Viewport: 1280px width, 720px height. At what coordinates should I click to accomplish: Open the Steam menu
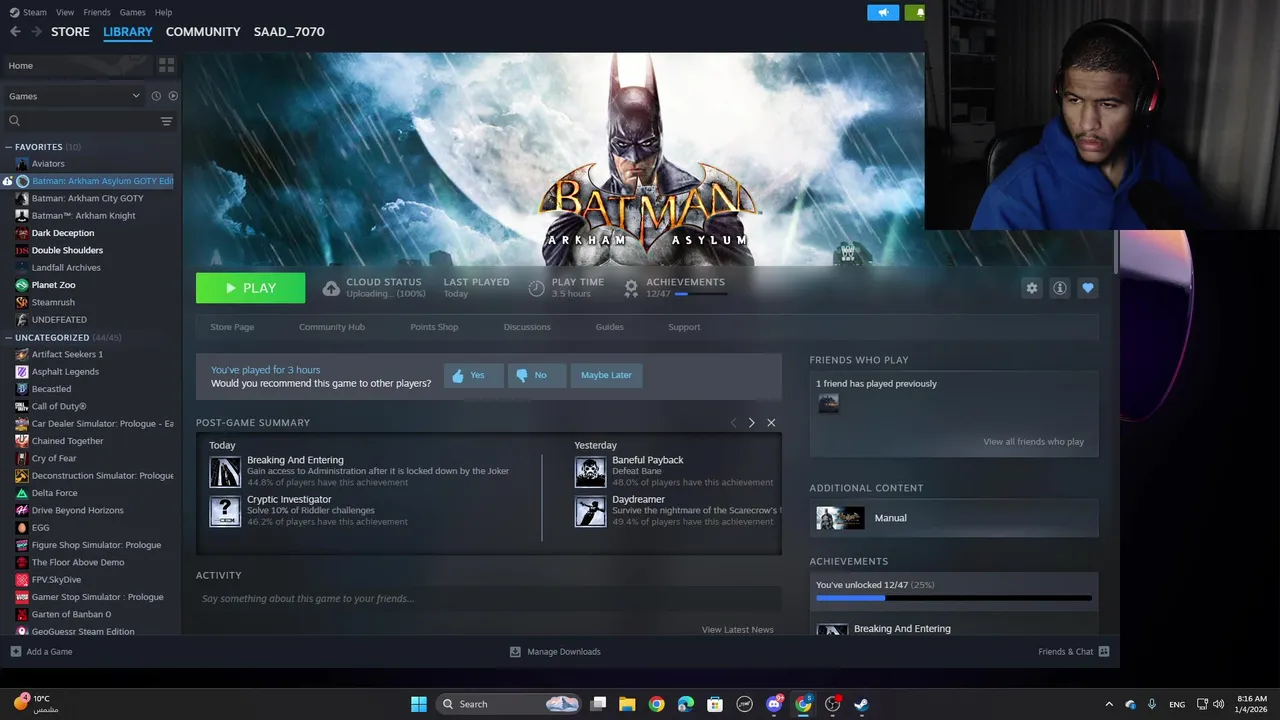28,12
